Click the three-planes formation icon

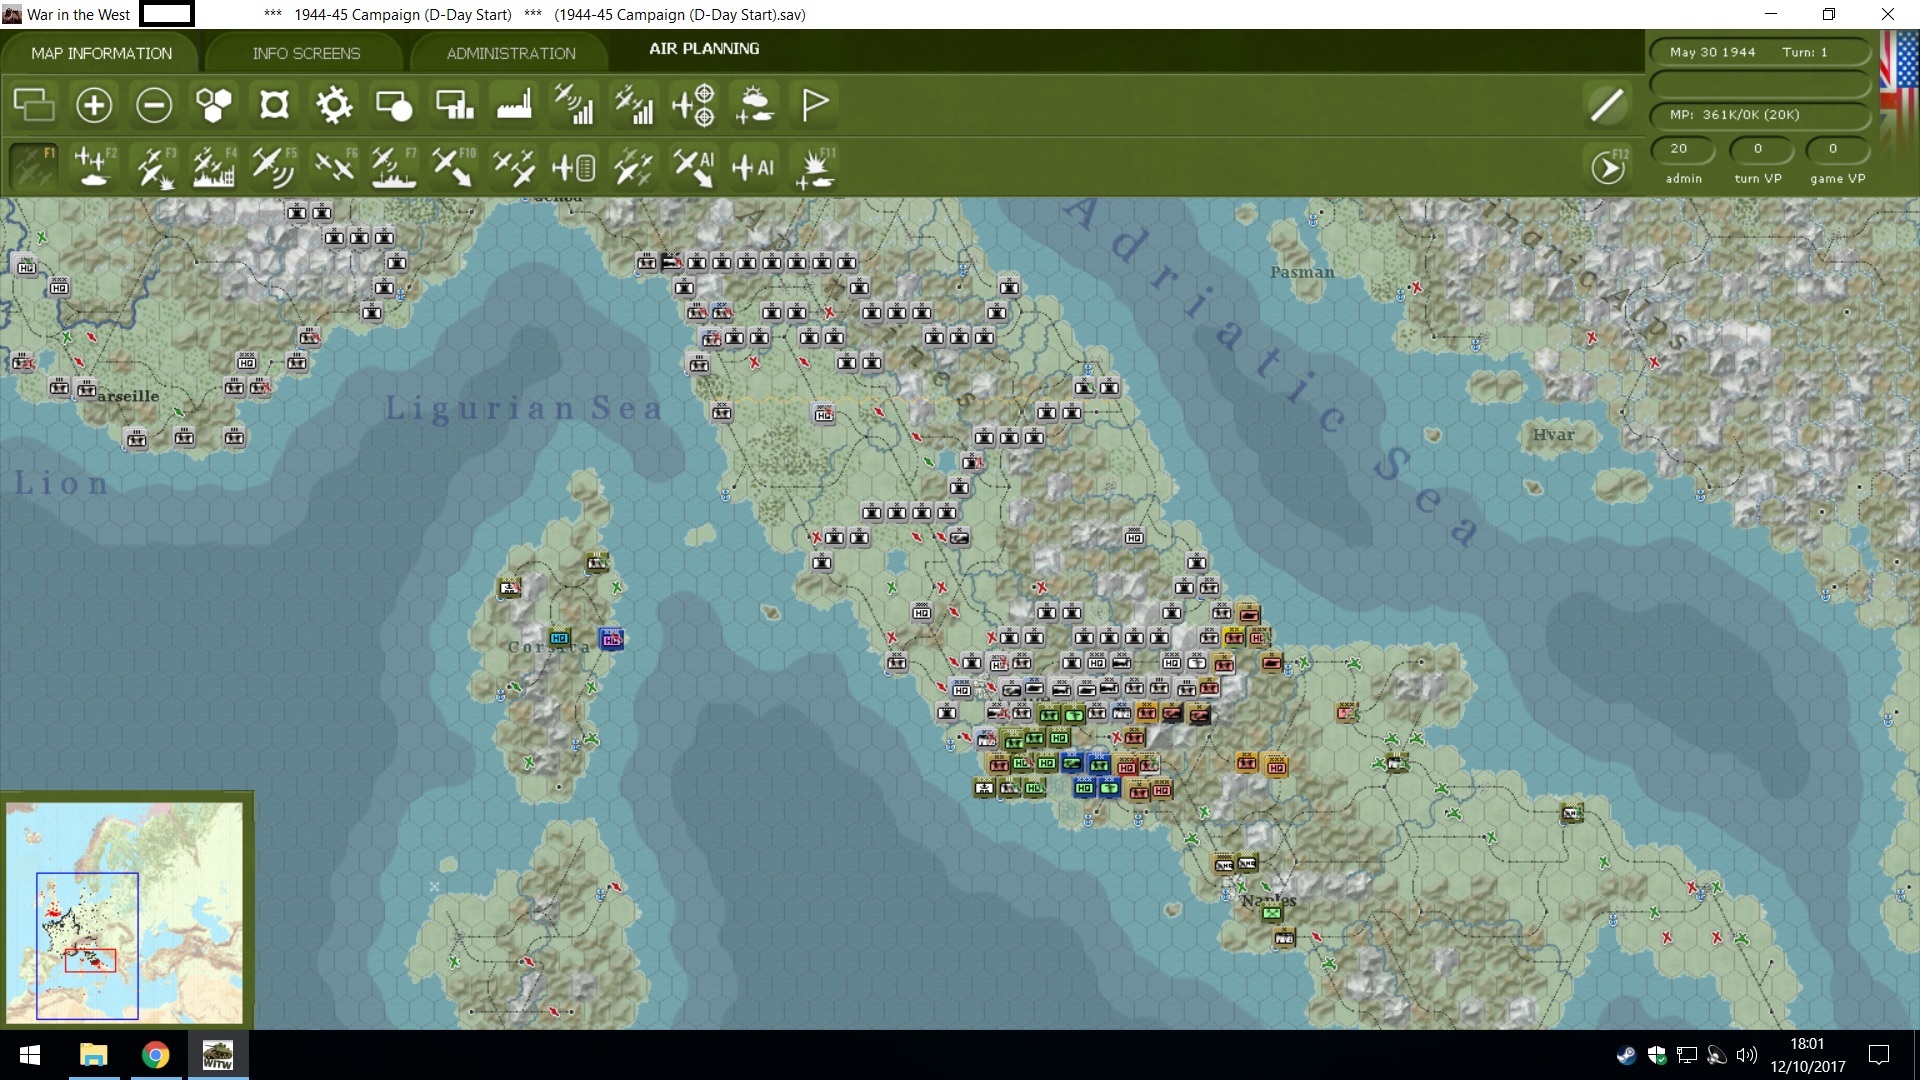coord(514,166)
